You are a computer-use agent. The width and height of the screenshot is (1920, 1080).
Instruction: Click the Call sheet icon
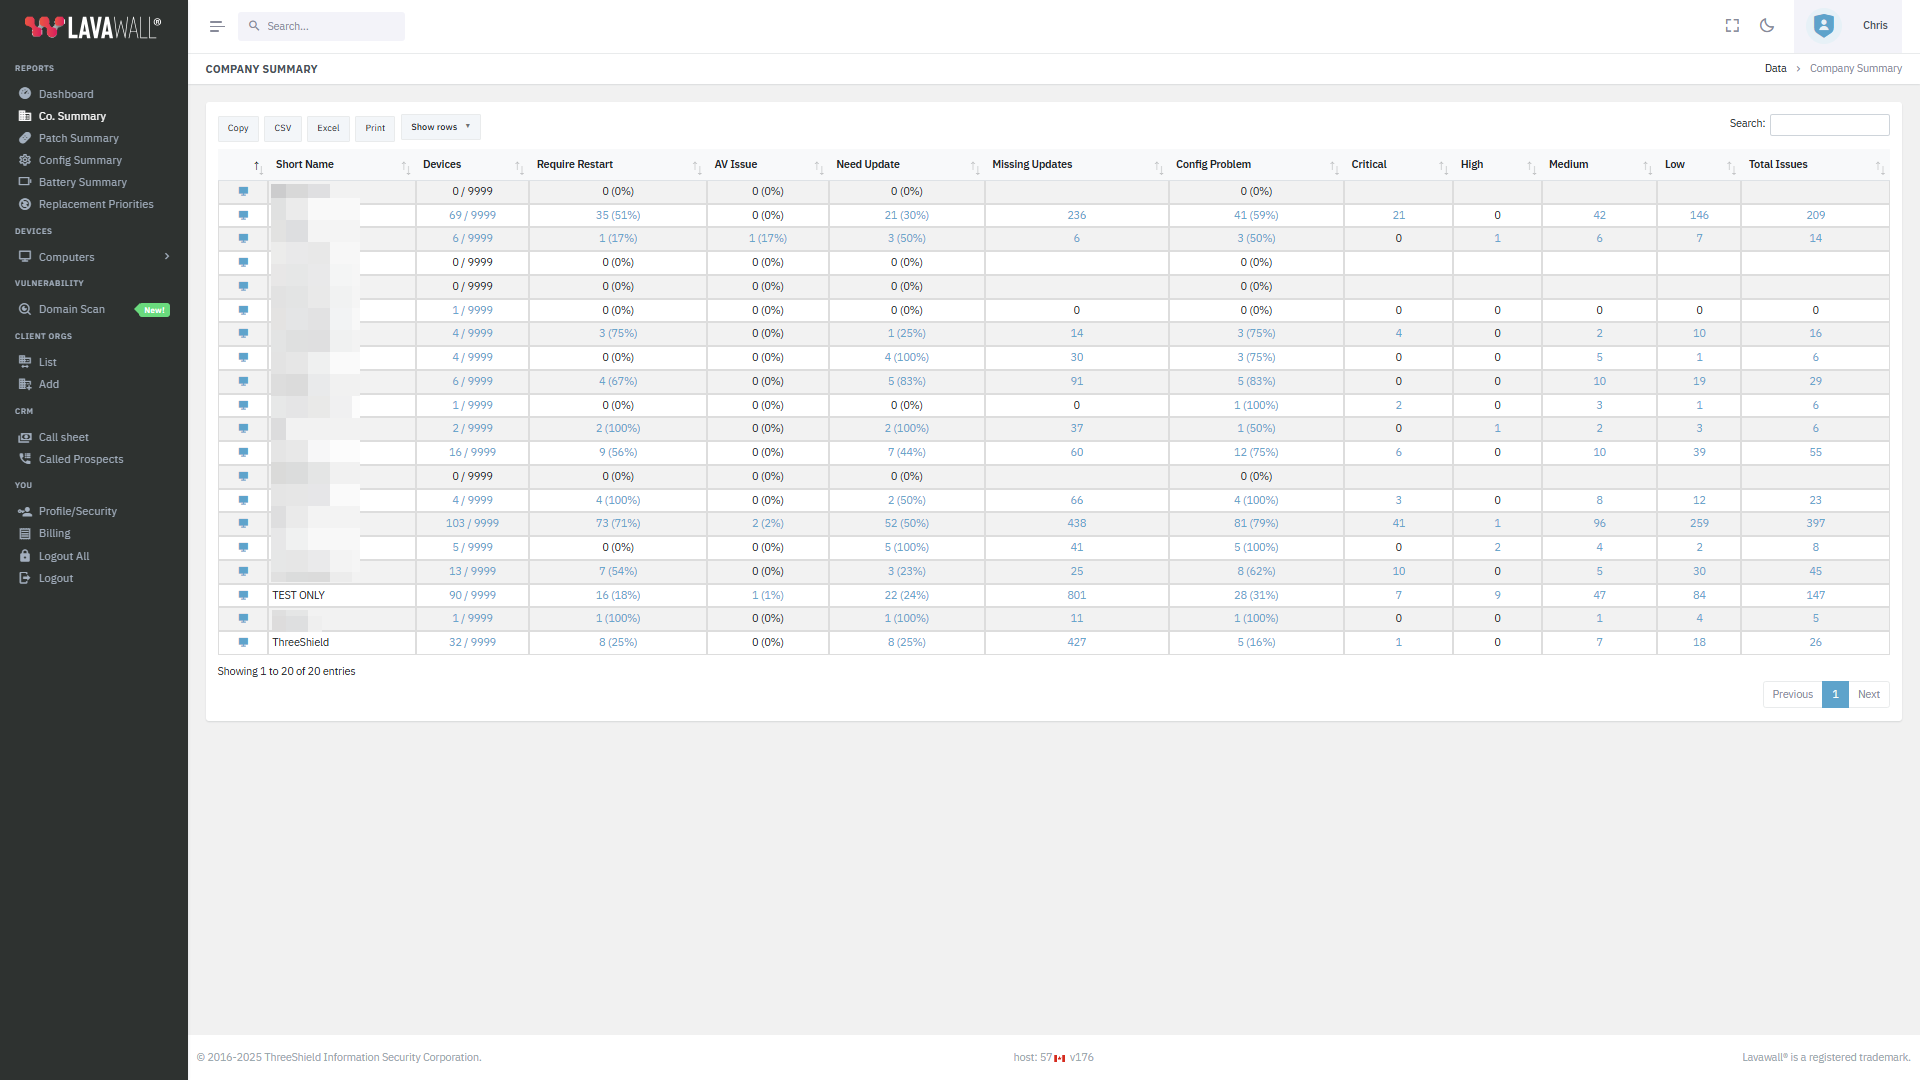pyautogui.click(x=25, y=437)
